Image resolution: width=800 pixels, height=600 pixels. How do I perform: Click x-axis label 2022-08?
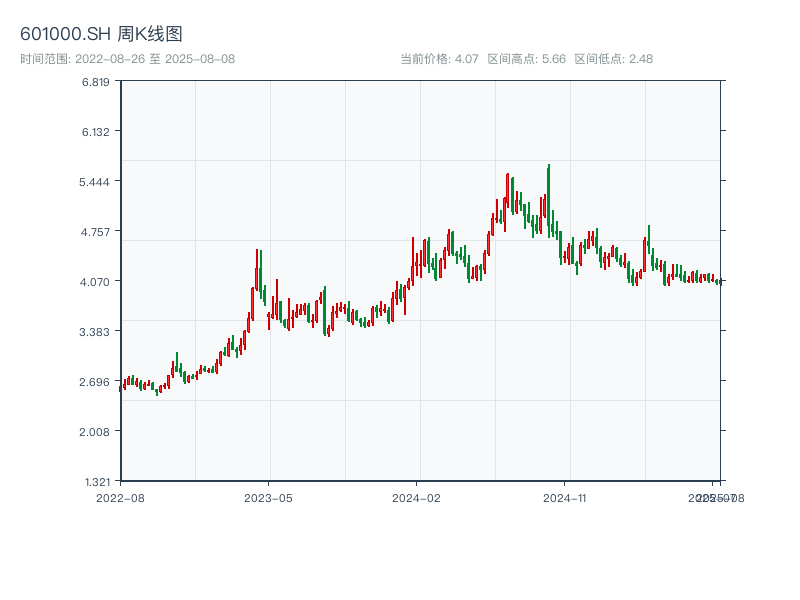pyautogui.click(x=120, y=498)
